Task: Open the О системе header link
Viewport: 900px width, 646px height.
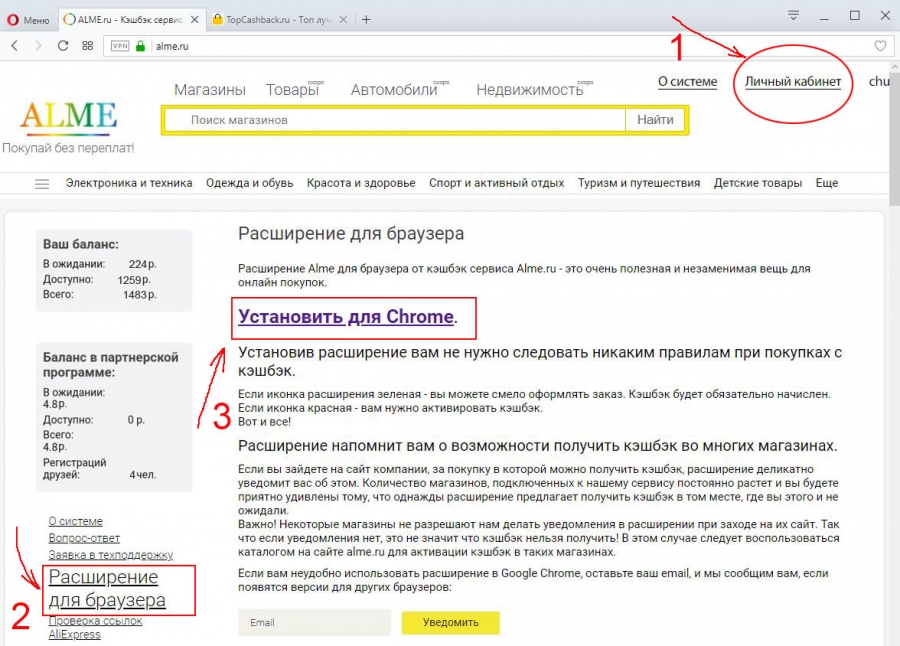Action: pos(687,82)
